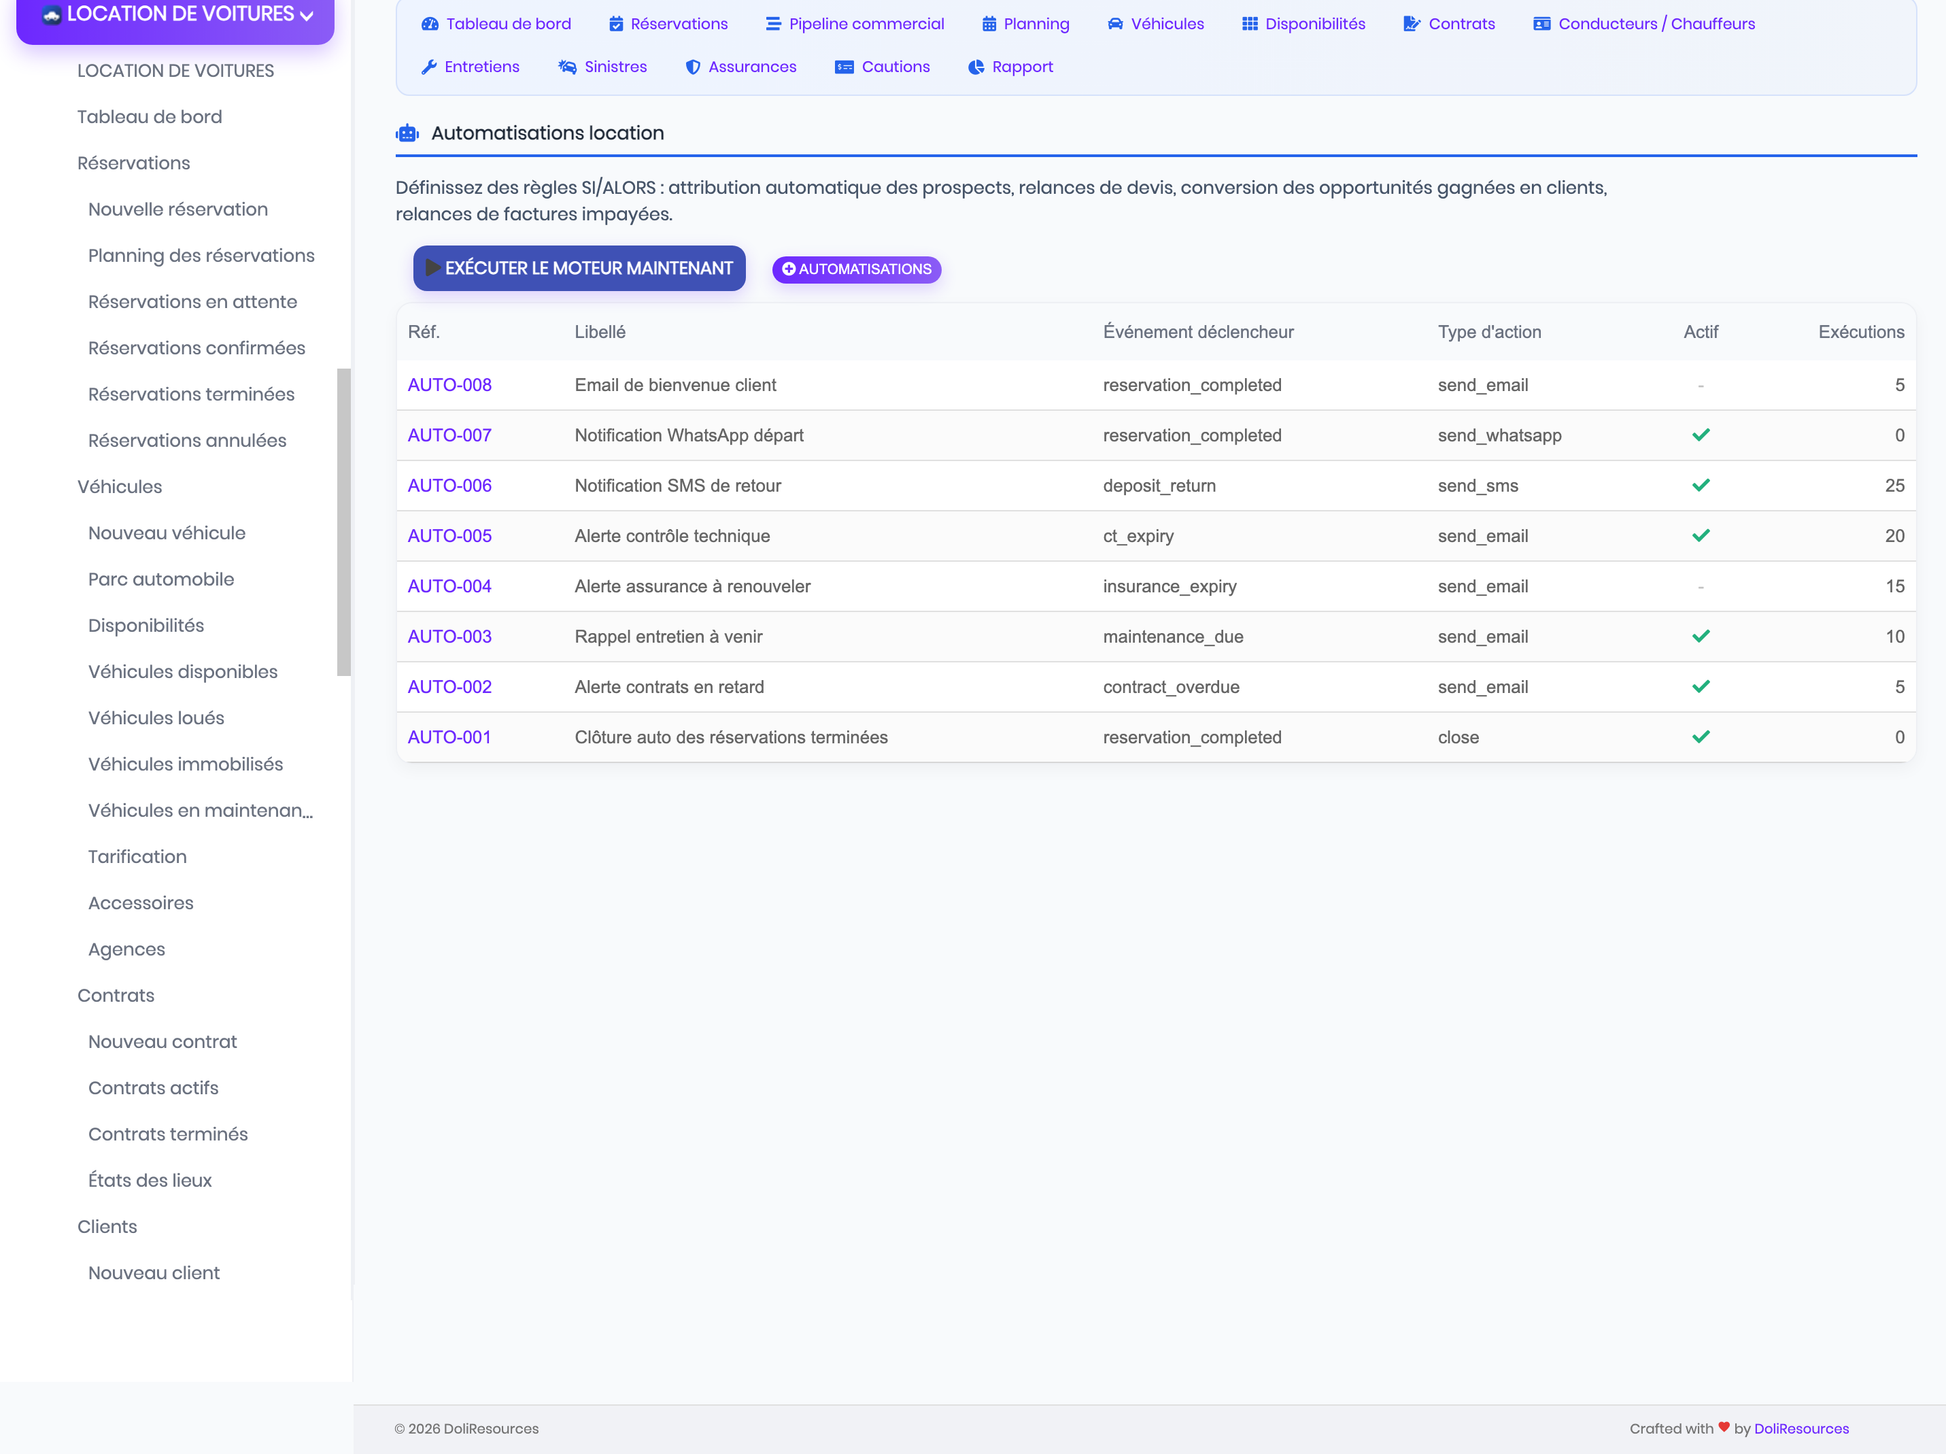The image size is (1946, 1454).
Task: Click the Sinistres car crash icon
Action: tap(567, 67)
